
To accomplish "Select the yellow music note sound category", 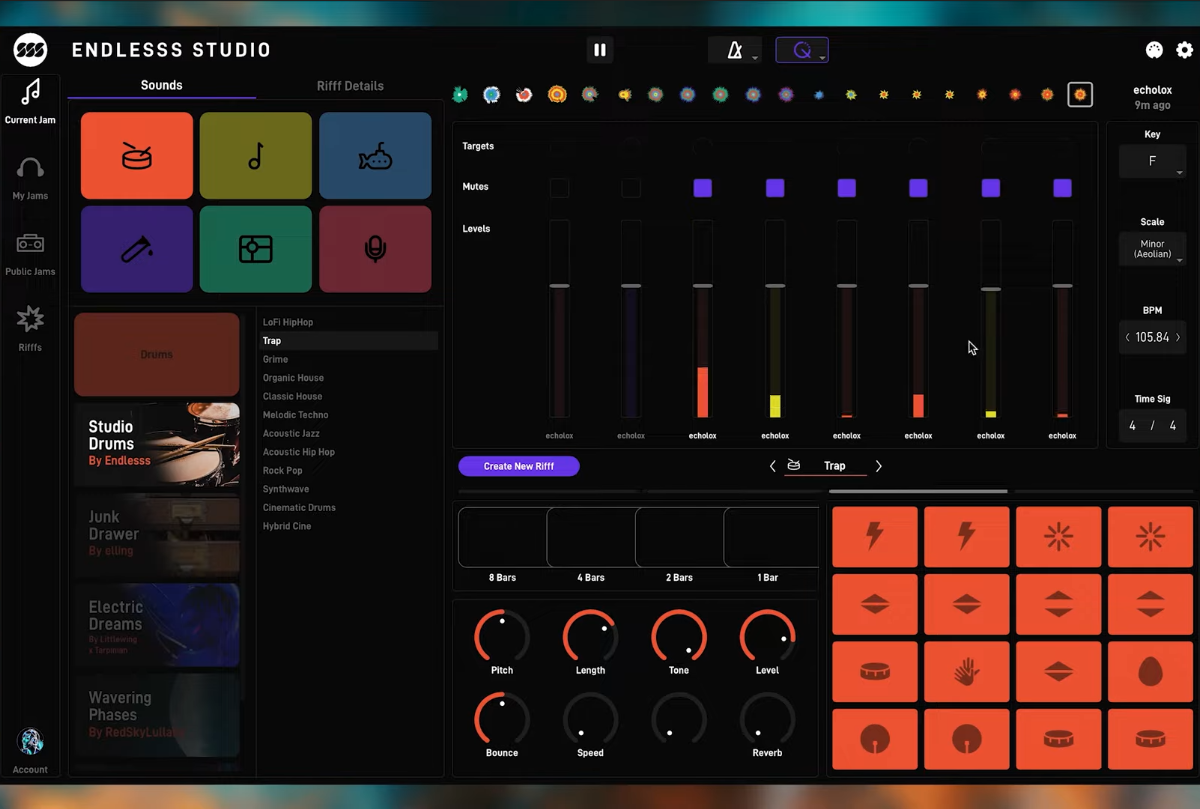I will pos(256,155).
